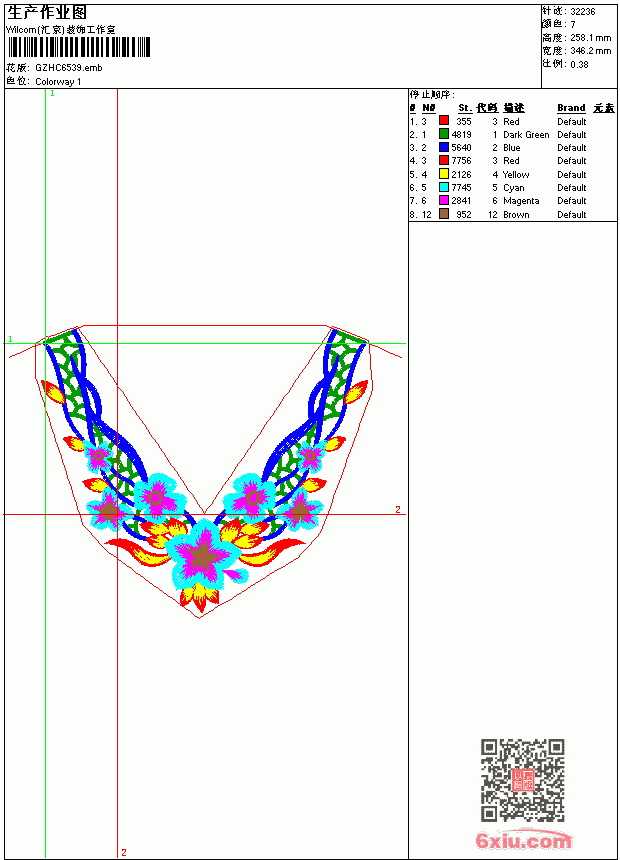The height and width of the screenshot is (860, 620).
Task: Click the Brand column header
Action: 571,108
